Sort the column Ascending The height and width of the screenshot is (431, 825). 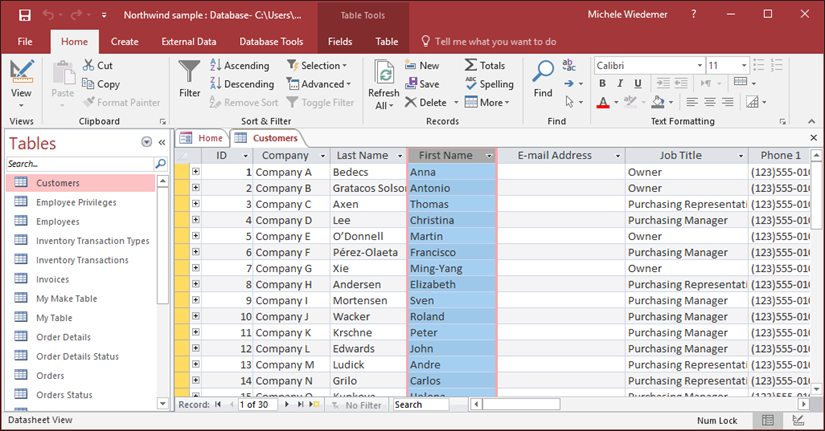(240, 65)
